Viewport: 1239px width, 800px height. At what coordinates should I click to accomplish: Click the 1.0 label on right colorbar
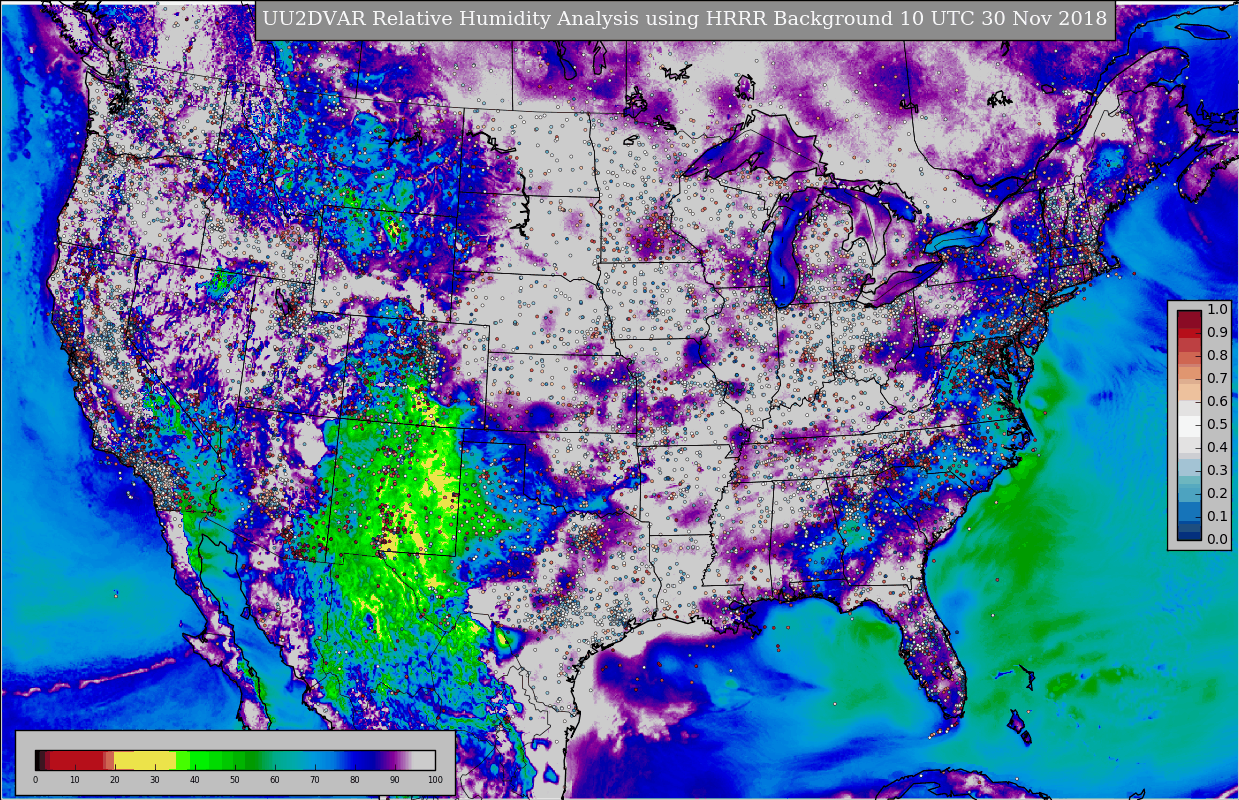pos(1217,309)
